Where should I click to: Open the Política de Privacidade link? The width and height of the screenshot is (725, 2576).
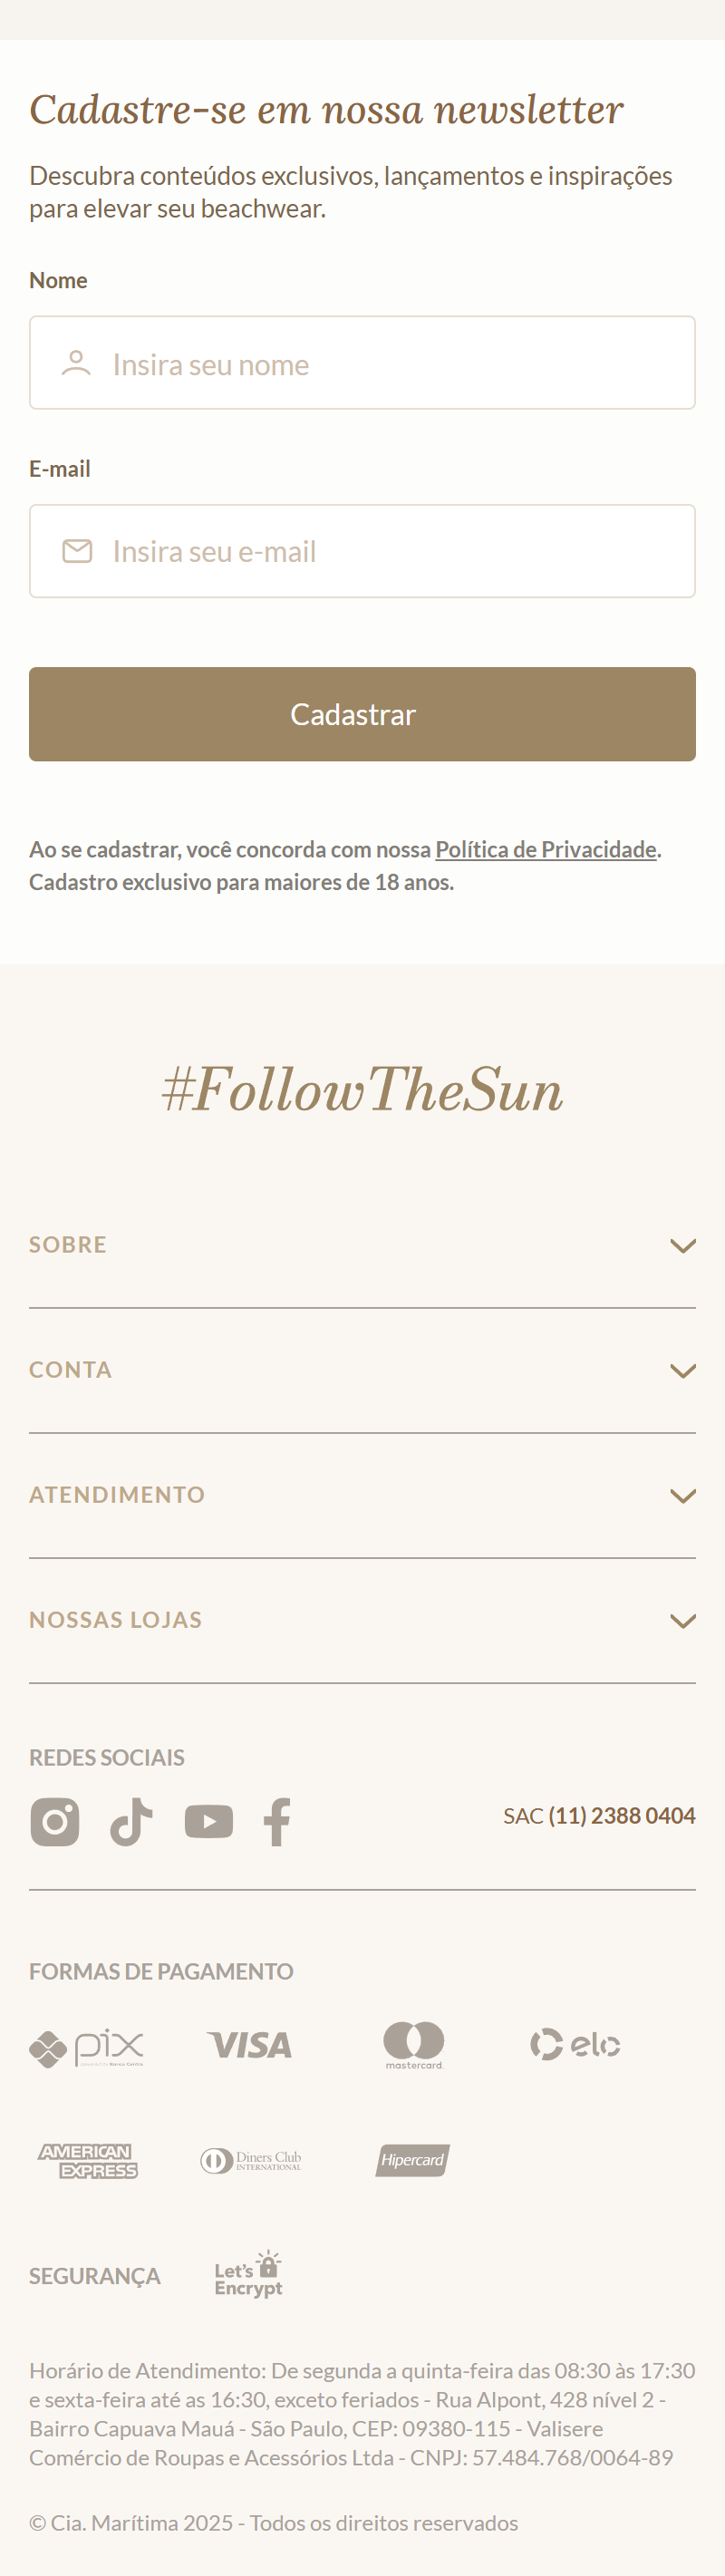(x=546, y=849)
